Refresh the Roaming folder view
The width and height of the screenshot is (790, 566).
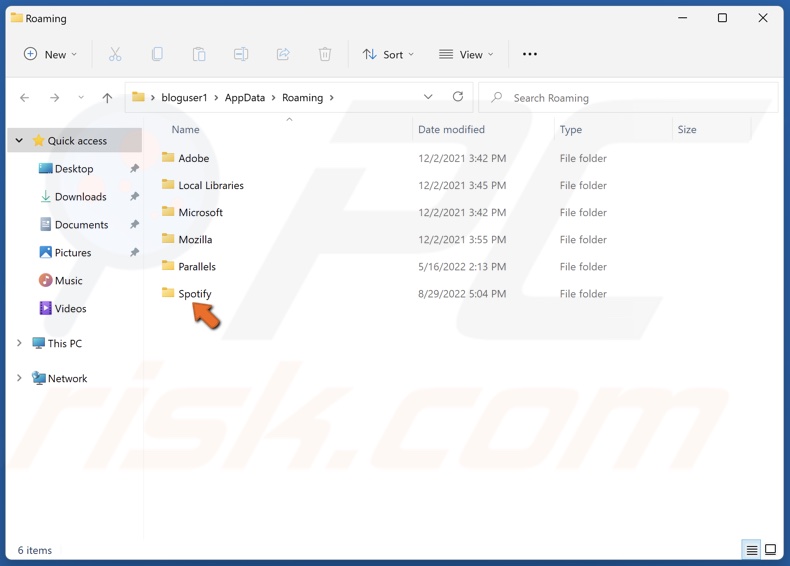click(457, 97)
